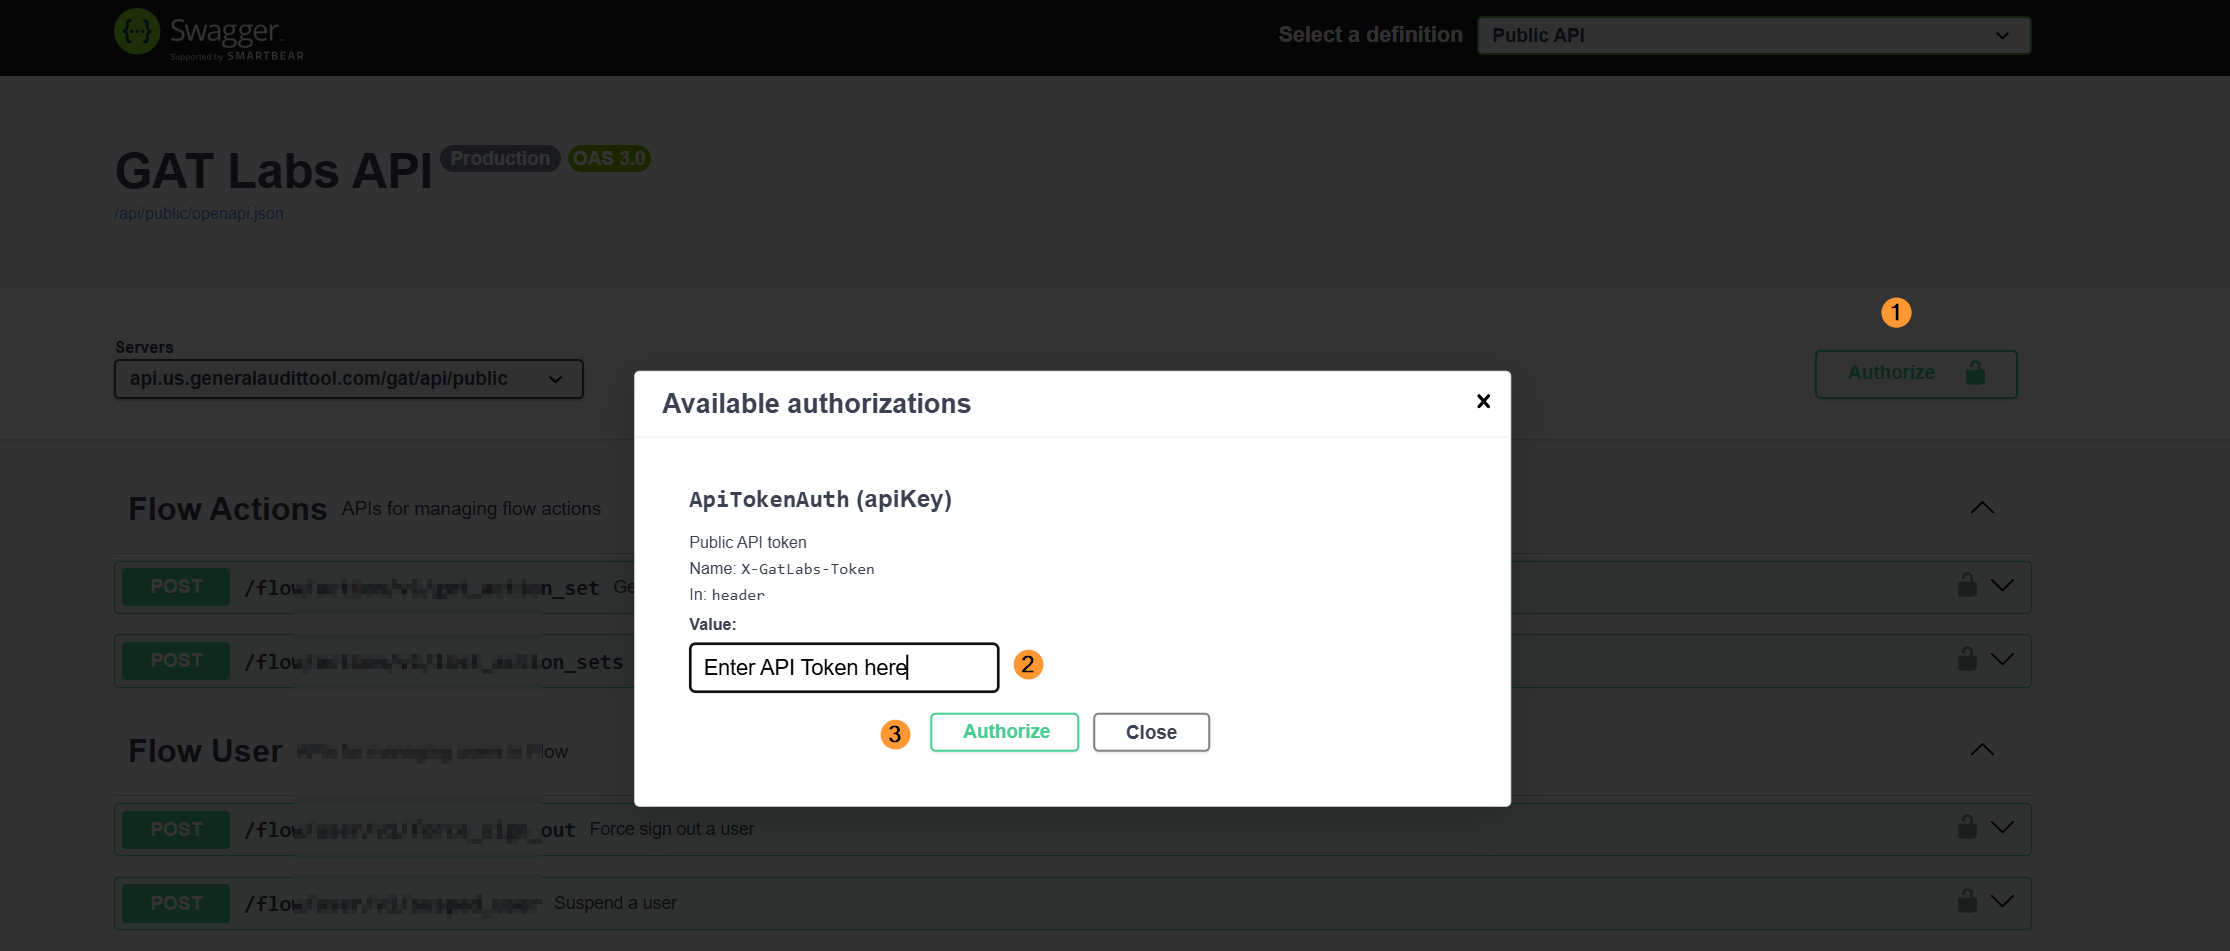Expand the POST get_action_set endpoint chevron

pyautogui.click(x=2002, y=585)
